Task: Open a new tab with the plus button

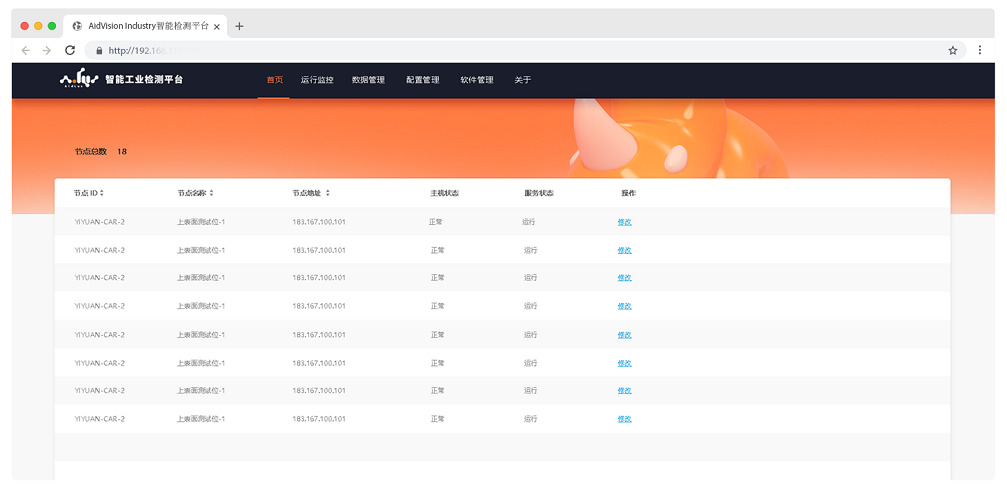Action: pyautogui.click(x=240, y=26)
